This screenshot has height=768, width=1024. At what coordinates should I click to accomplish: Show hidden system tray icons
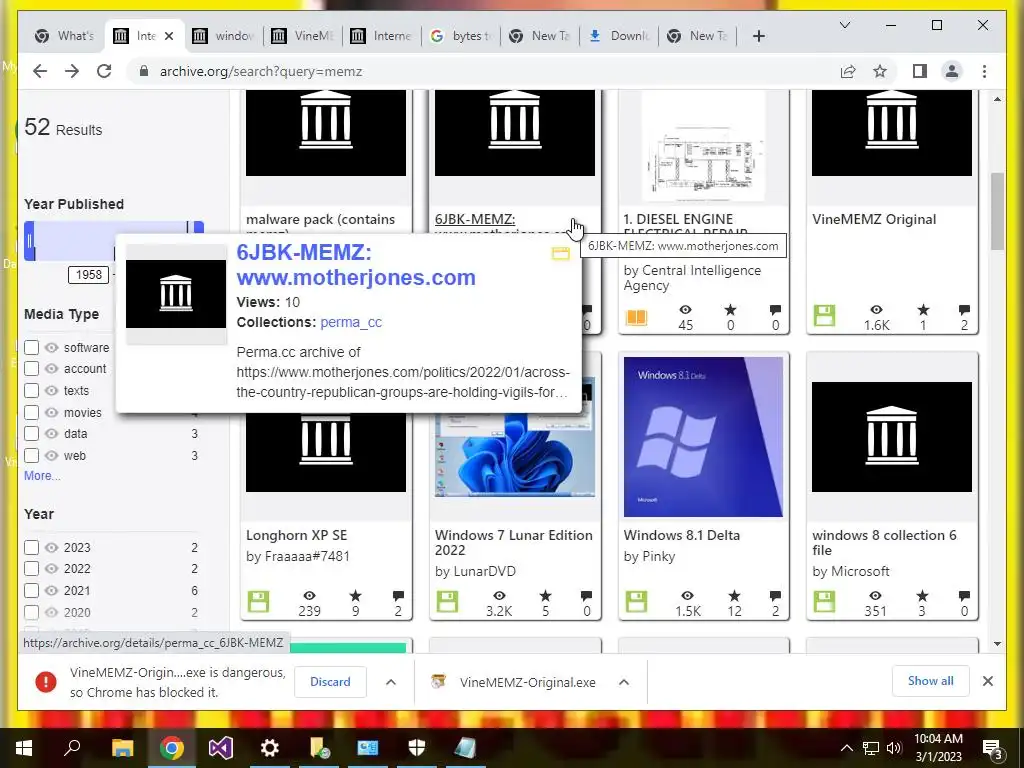click(x=846, y=748)
